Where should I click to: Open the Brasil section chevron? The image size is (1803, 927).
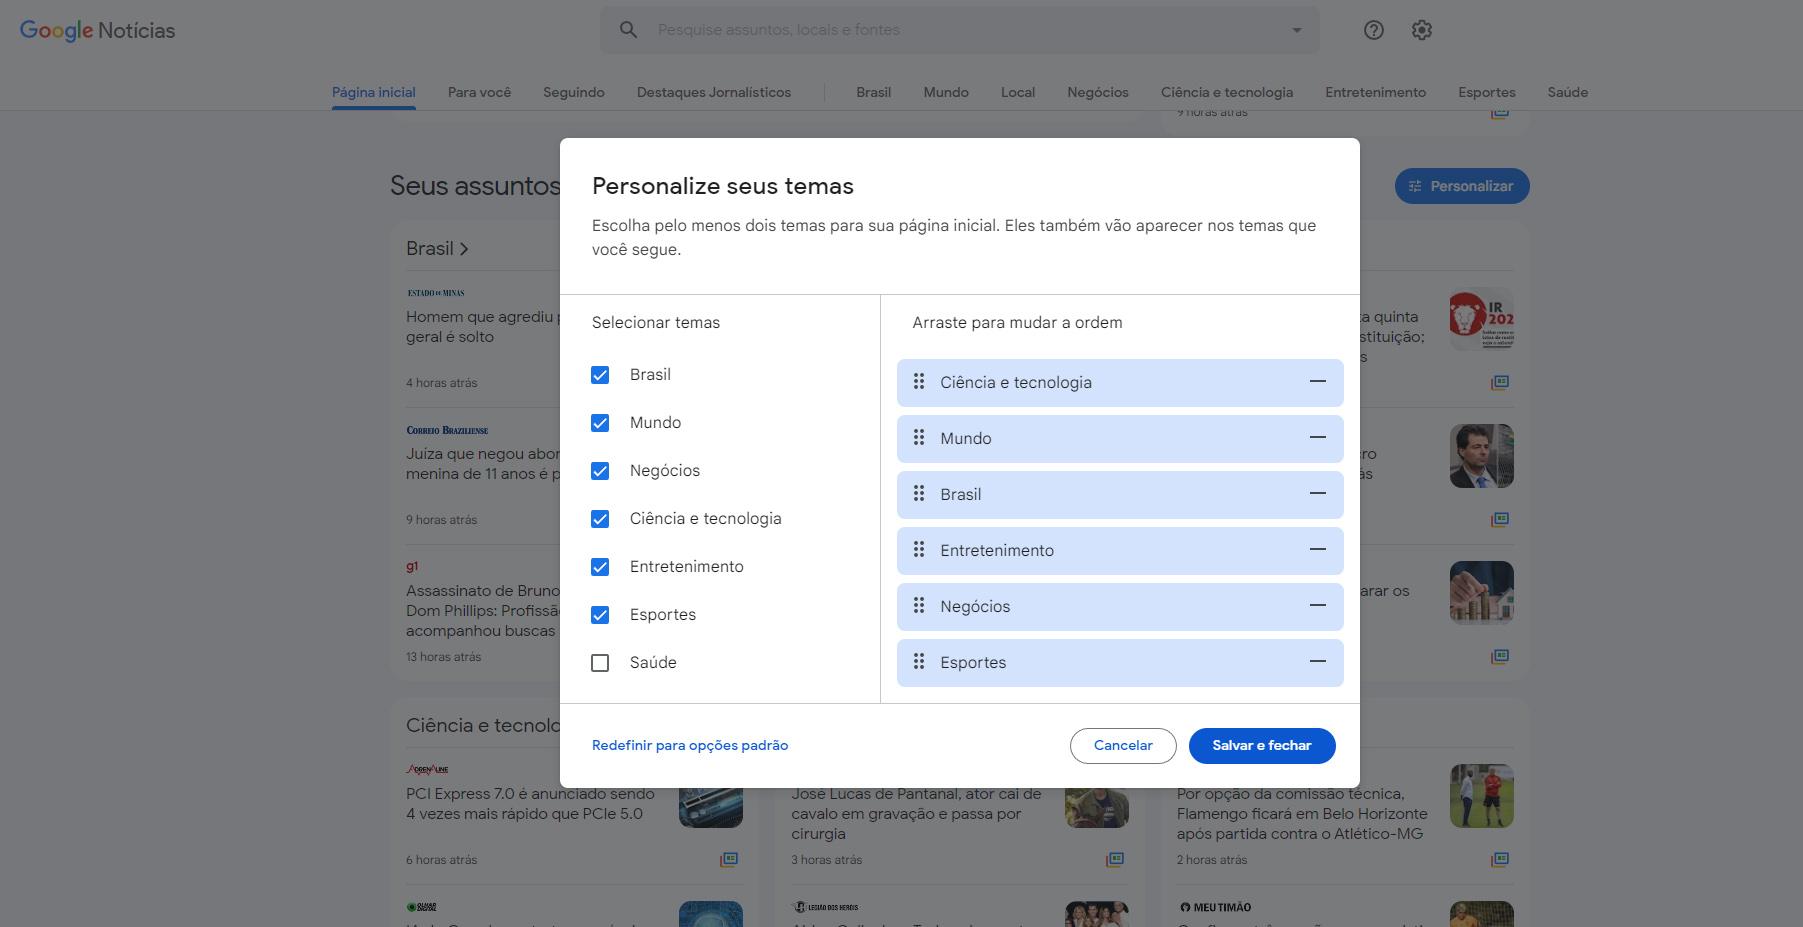(464, 249)
